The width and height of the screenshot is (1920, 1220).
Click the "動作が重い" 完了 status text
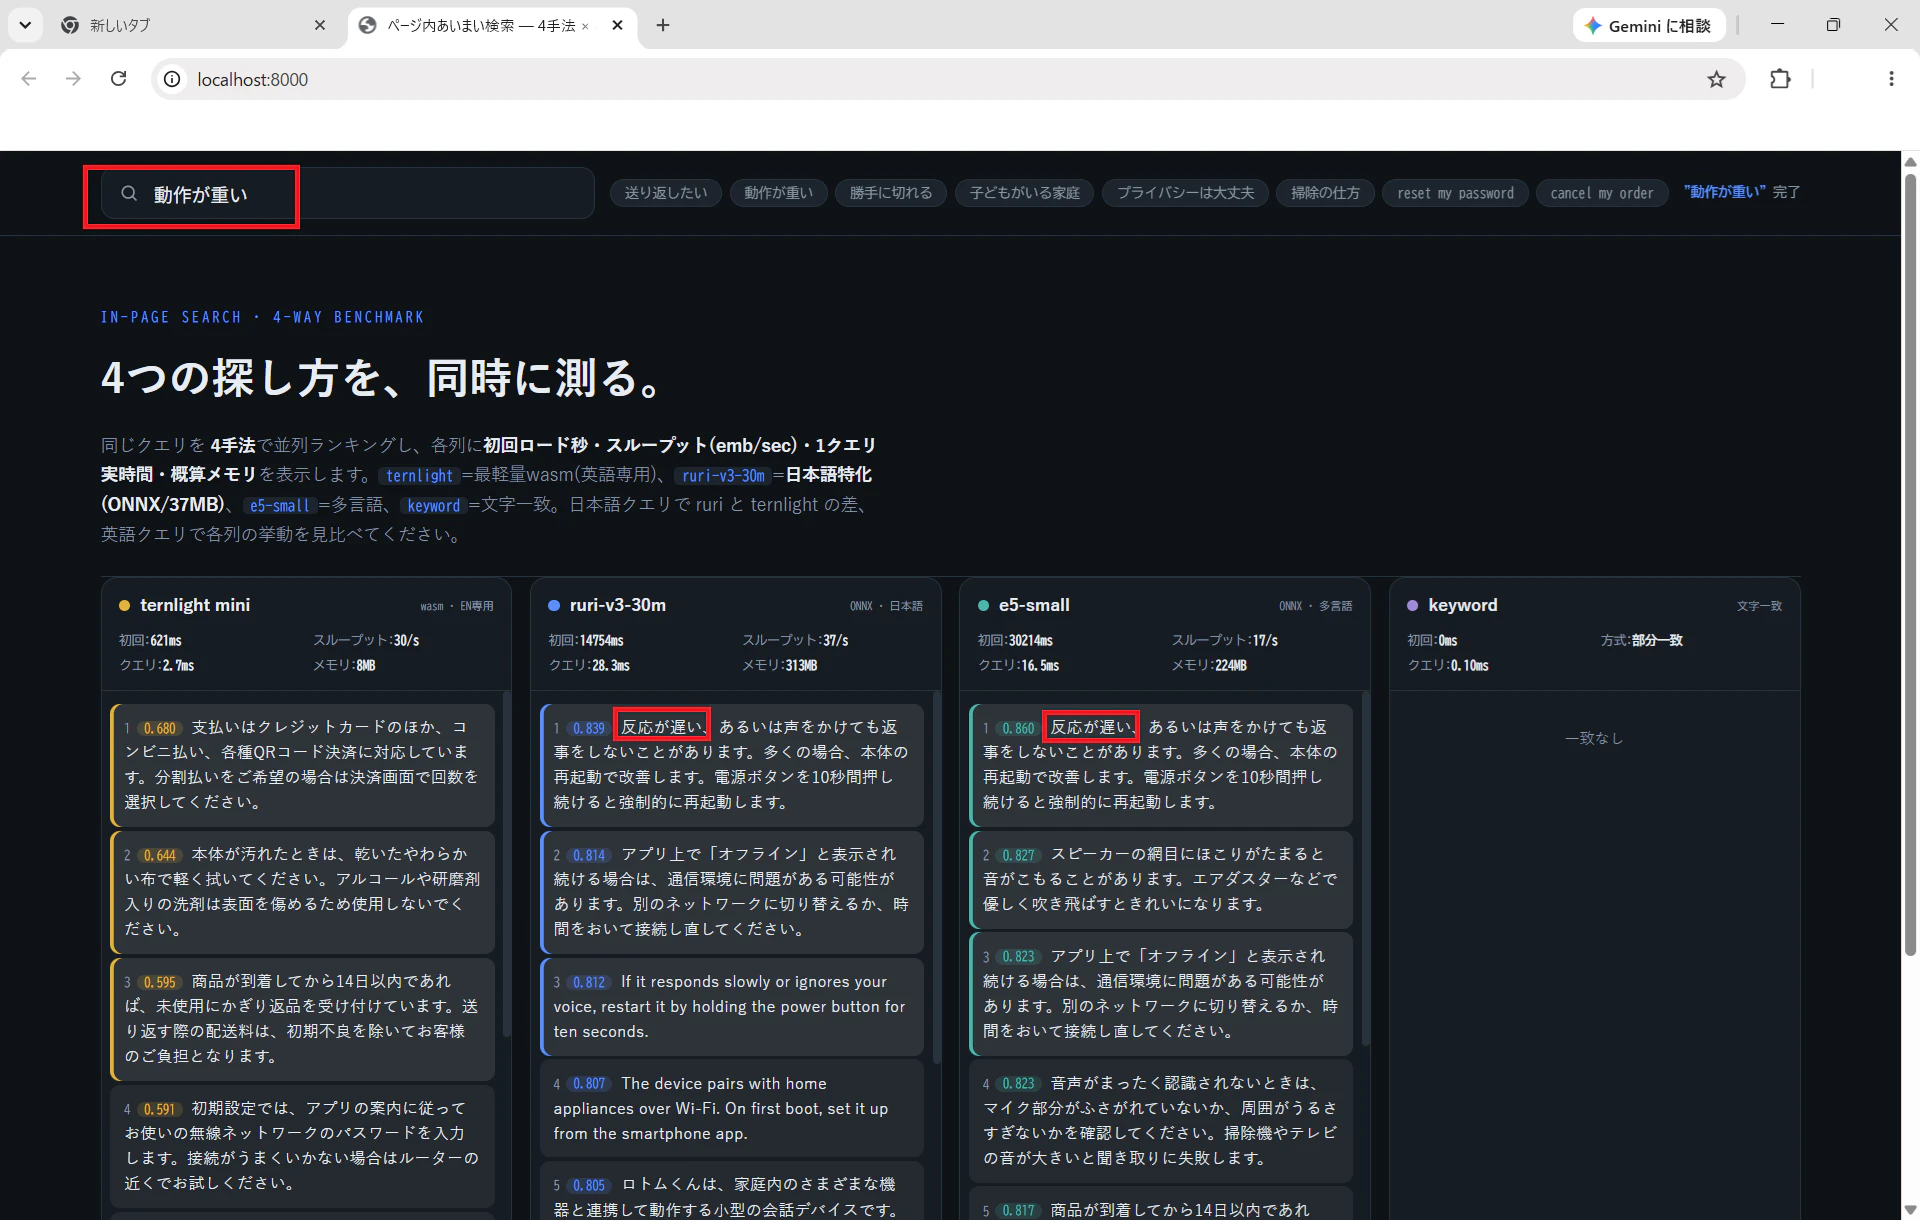pos(1742,192)
